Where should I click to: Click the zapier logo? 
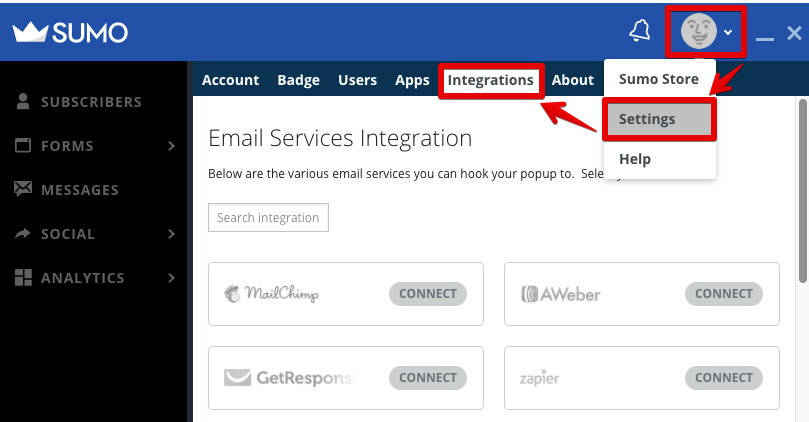(x=539, y=378)
